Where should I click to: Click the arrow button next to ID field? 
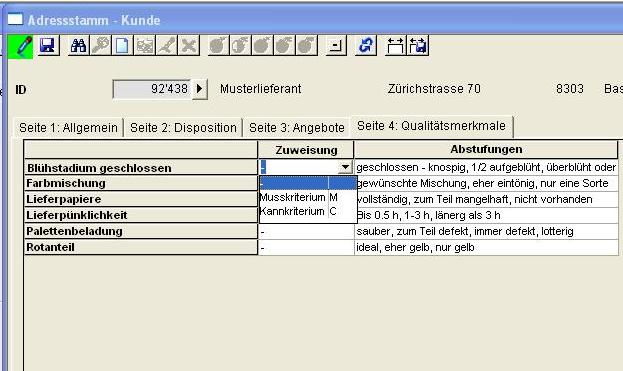pos(200,89)
